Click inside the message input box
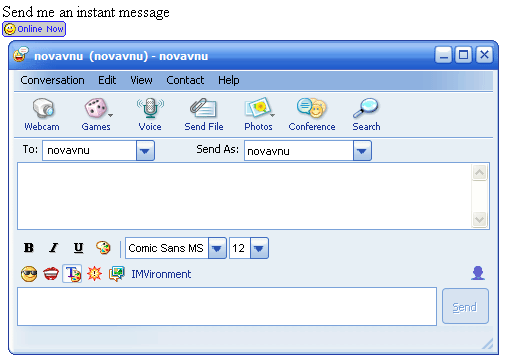 pos(227,306)
